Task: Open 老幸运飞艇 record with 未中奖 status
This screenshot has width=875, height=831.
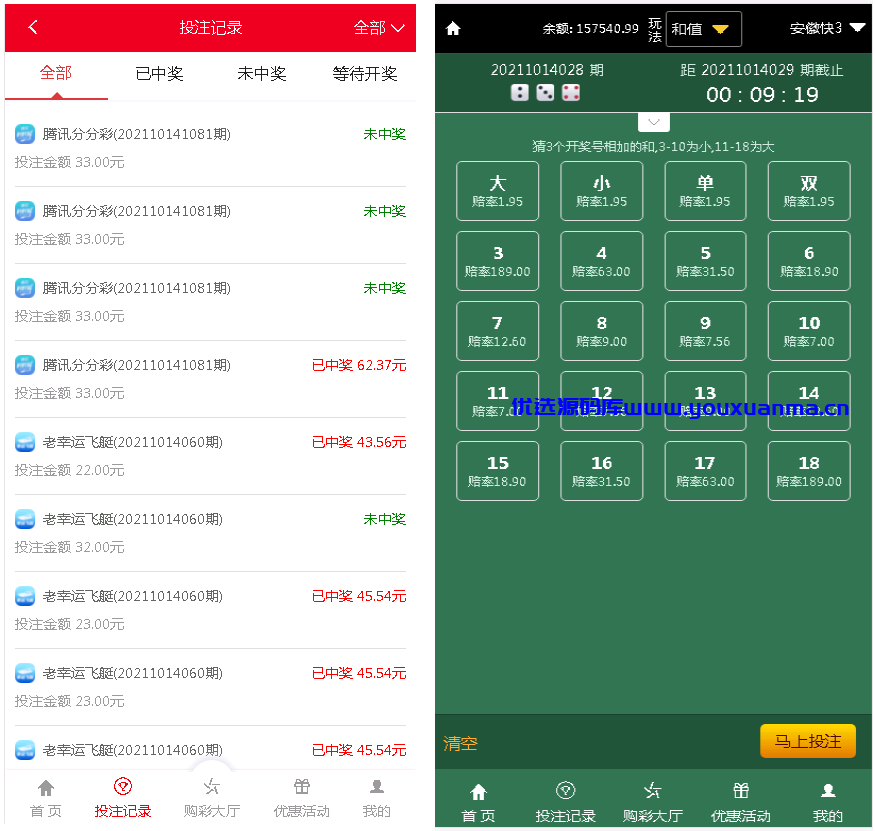Action: (210, 533)
